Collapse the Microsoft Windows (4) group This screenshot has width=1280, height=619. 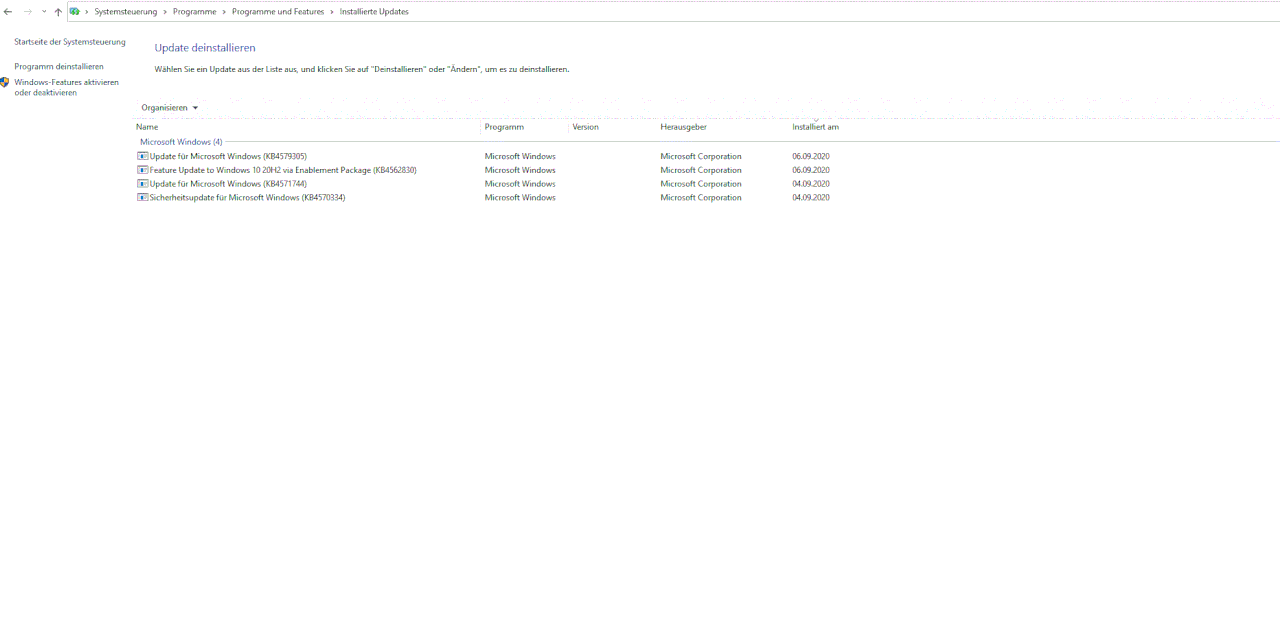click(x=181, y=142)
